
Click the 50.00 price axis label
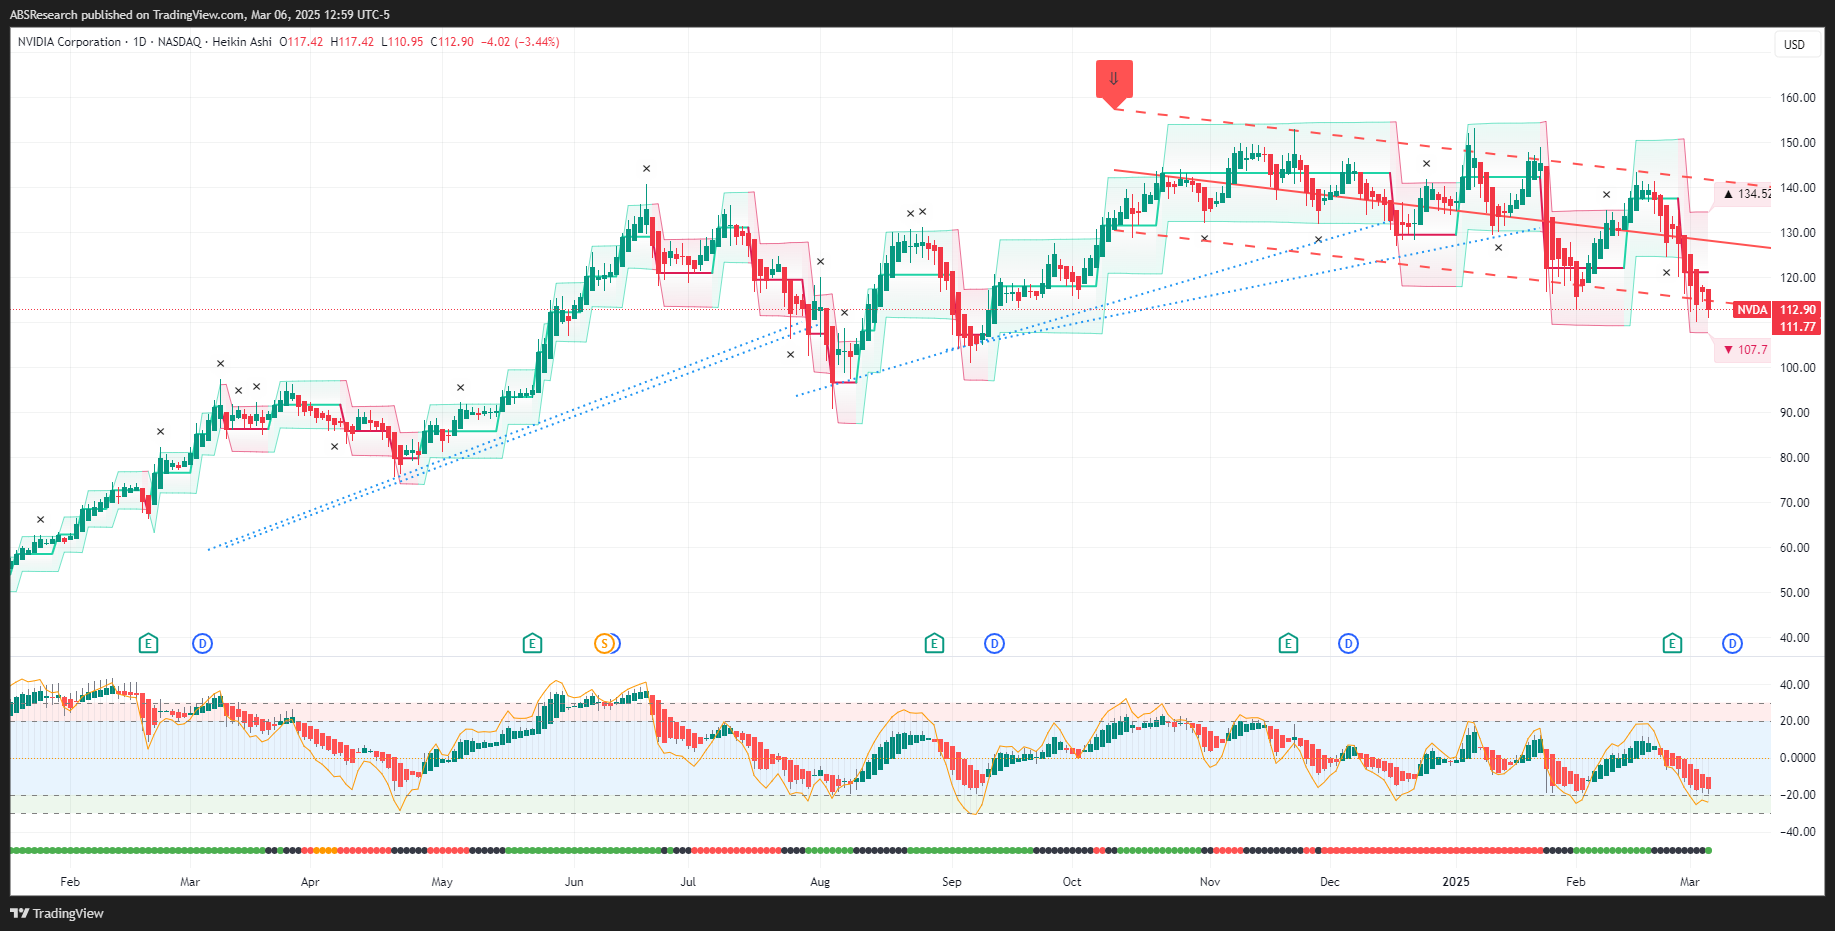(x=1797, y=593)
